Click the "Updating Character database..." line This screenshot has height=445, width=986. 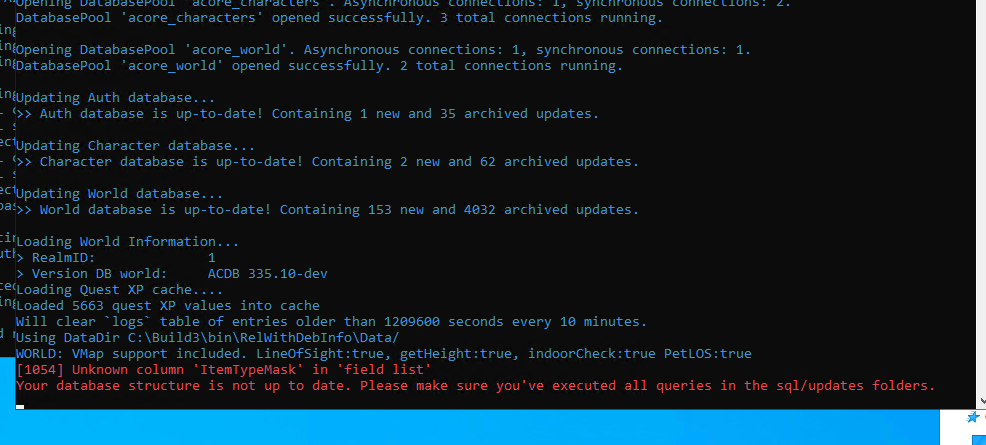click(x=135, y=146)
